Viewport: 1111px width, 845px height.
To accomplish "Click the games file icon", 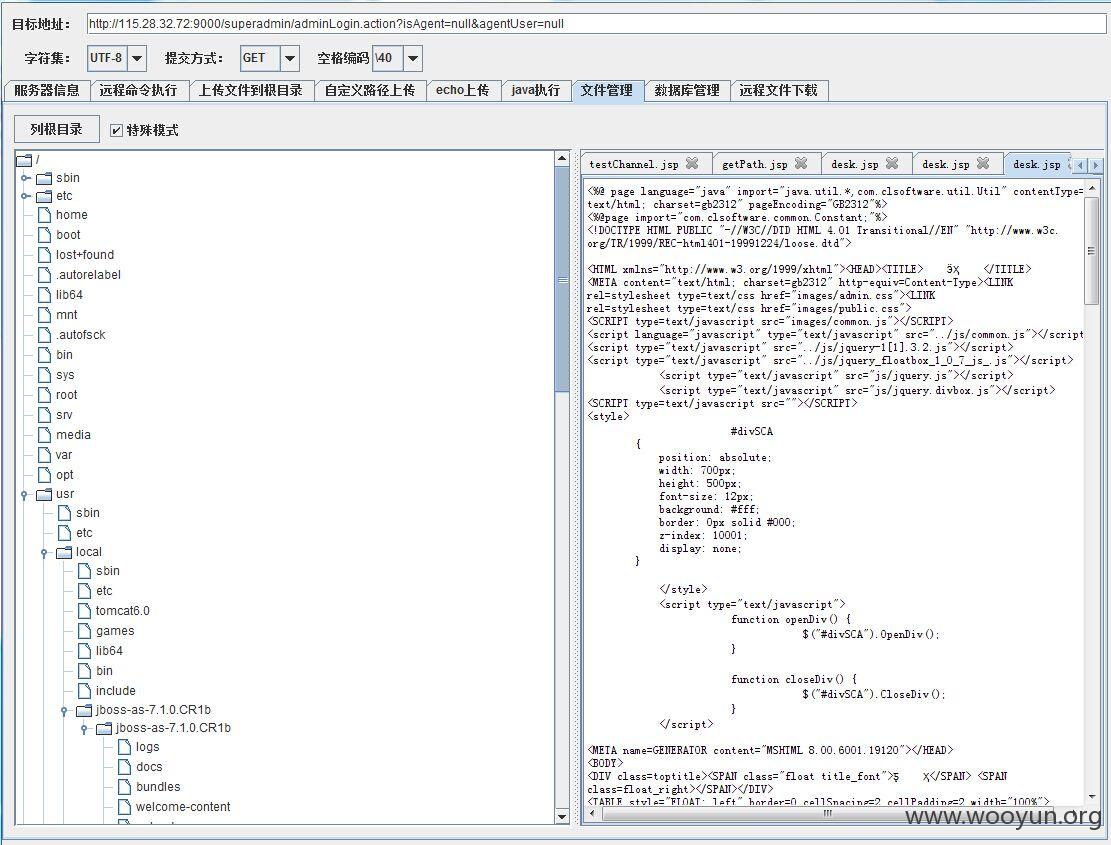I will [x=84, y=630].
